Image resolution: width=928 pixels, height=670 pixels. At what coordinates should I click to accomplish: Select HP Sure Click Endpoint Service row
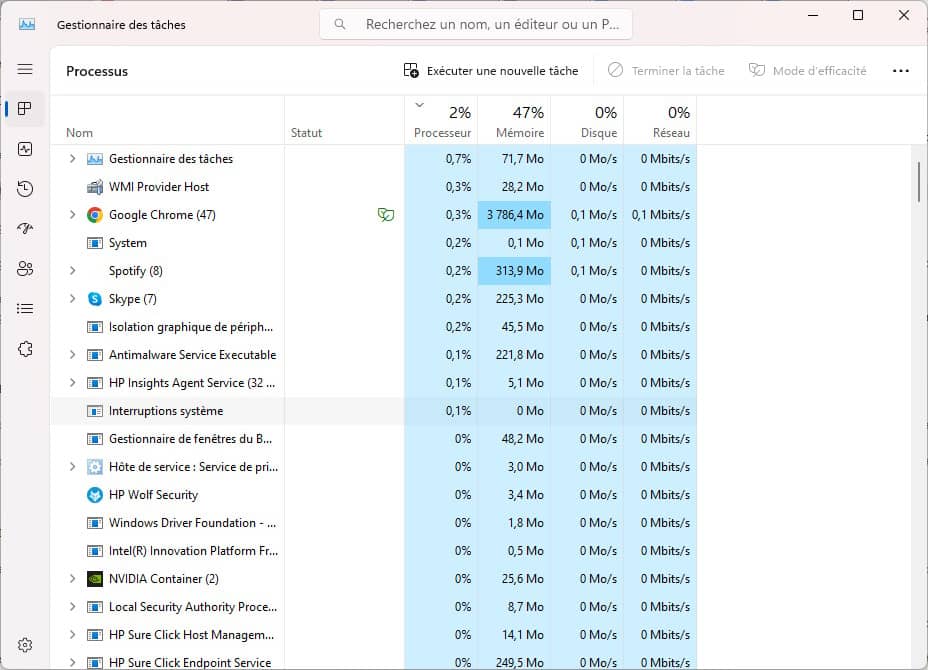coord(373,662)
